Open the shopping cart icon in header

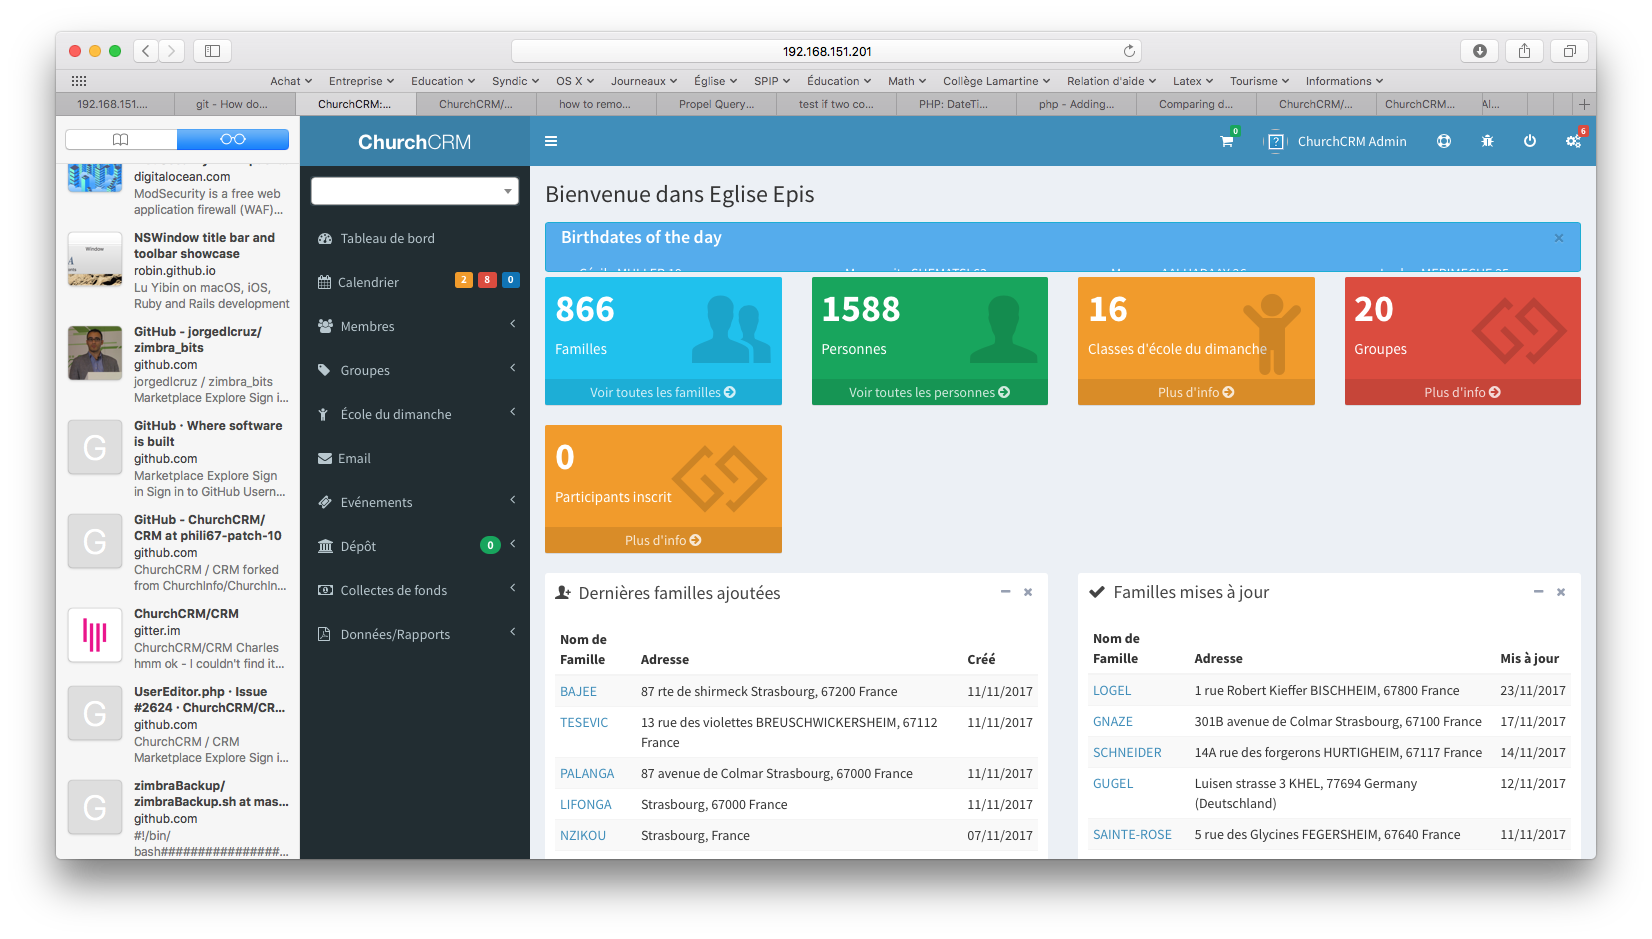click(1226, 142)
